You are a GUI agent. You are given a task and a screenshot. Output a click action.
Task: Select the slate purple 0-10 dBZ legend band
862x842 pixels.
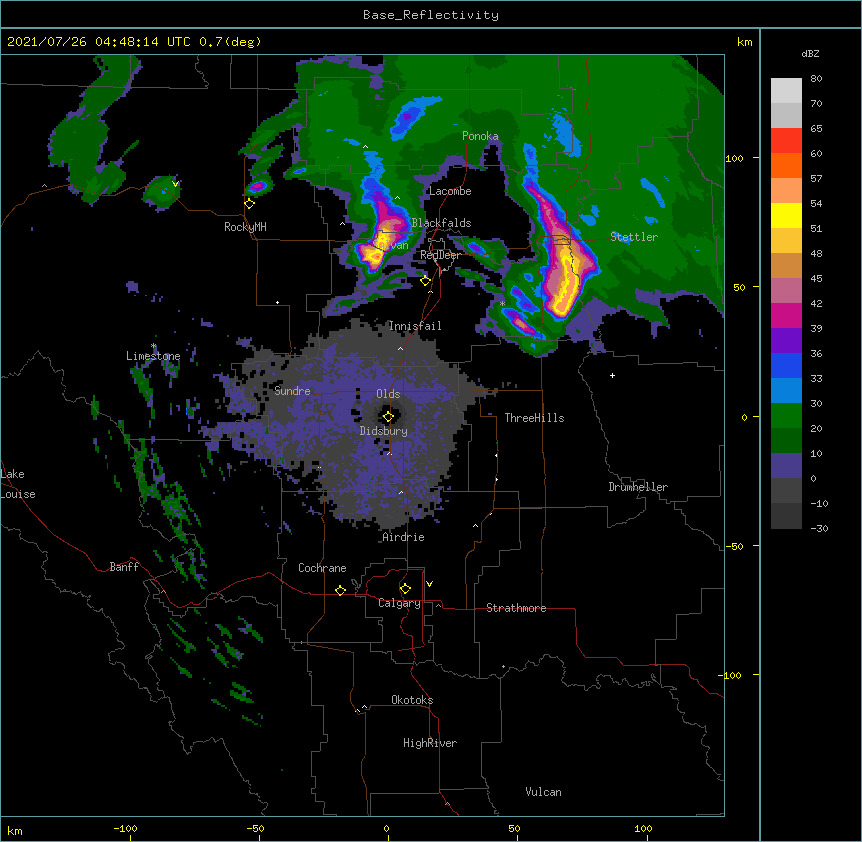[x=786, y=466]
